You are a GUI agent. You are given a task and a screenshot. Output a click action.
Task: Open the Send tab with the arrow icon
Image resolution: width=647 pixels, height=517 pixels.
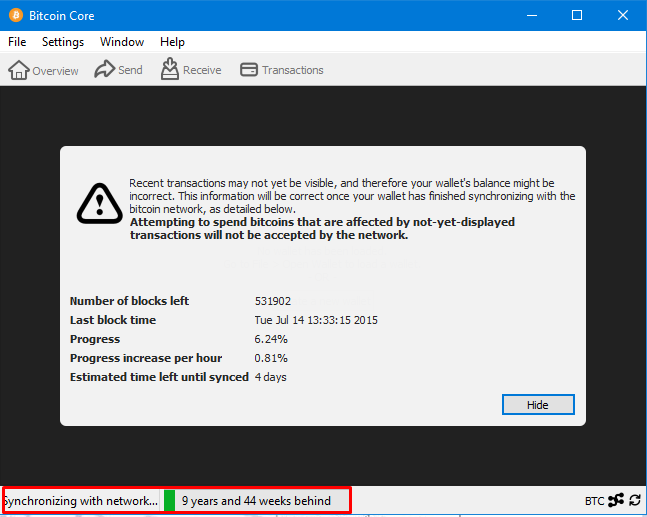[x=118, y=69]
